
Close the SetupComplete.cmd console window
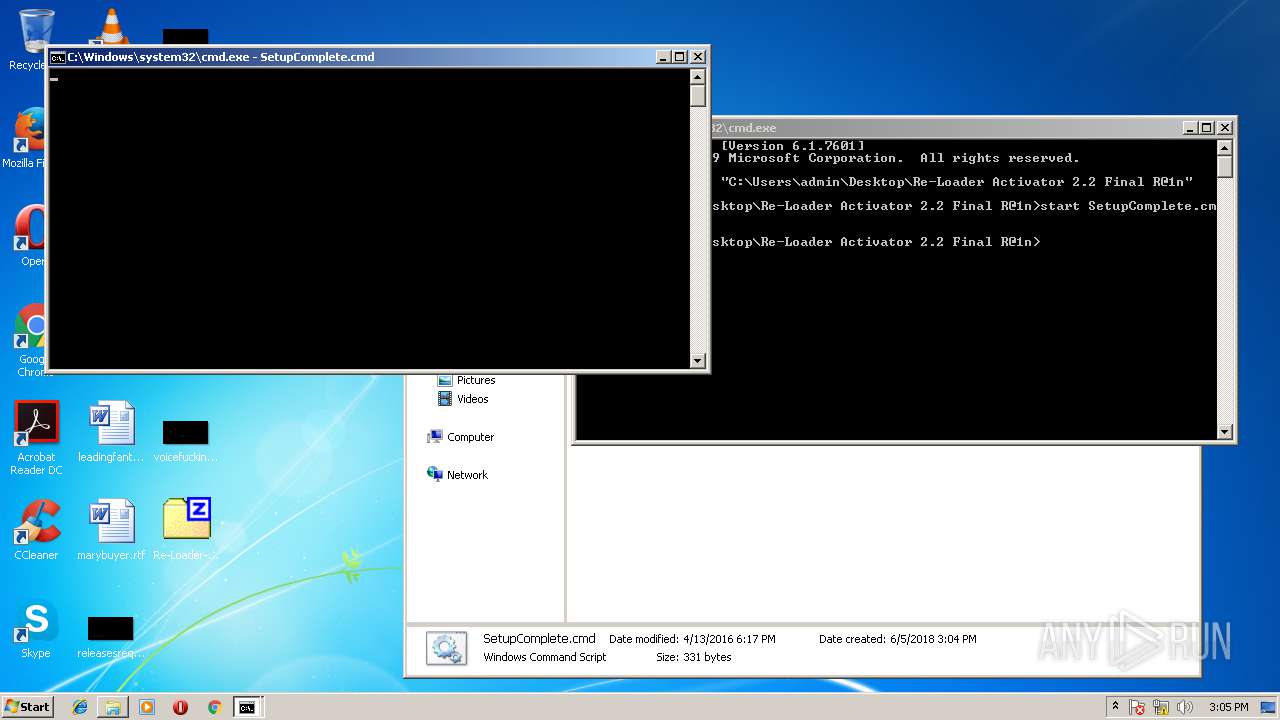[x=698, y=57]
